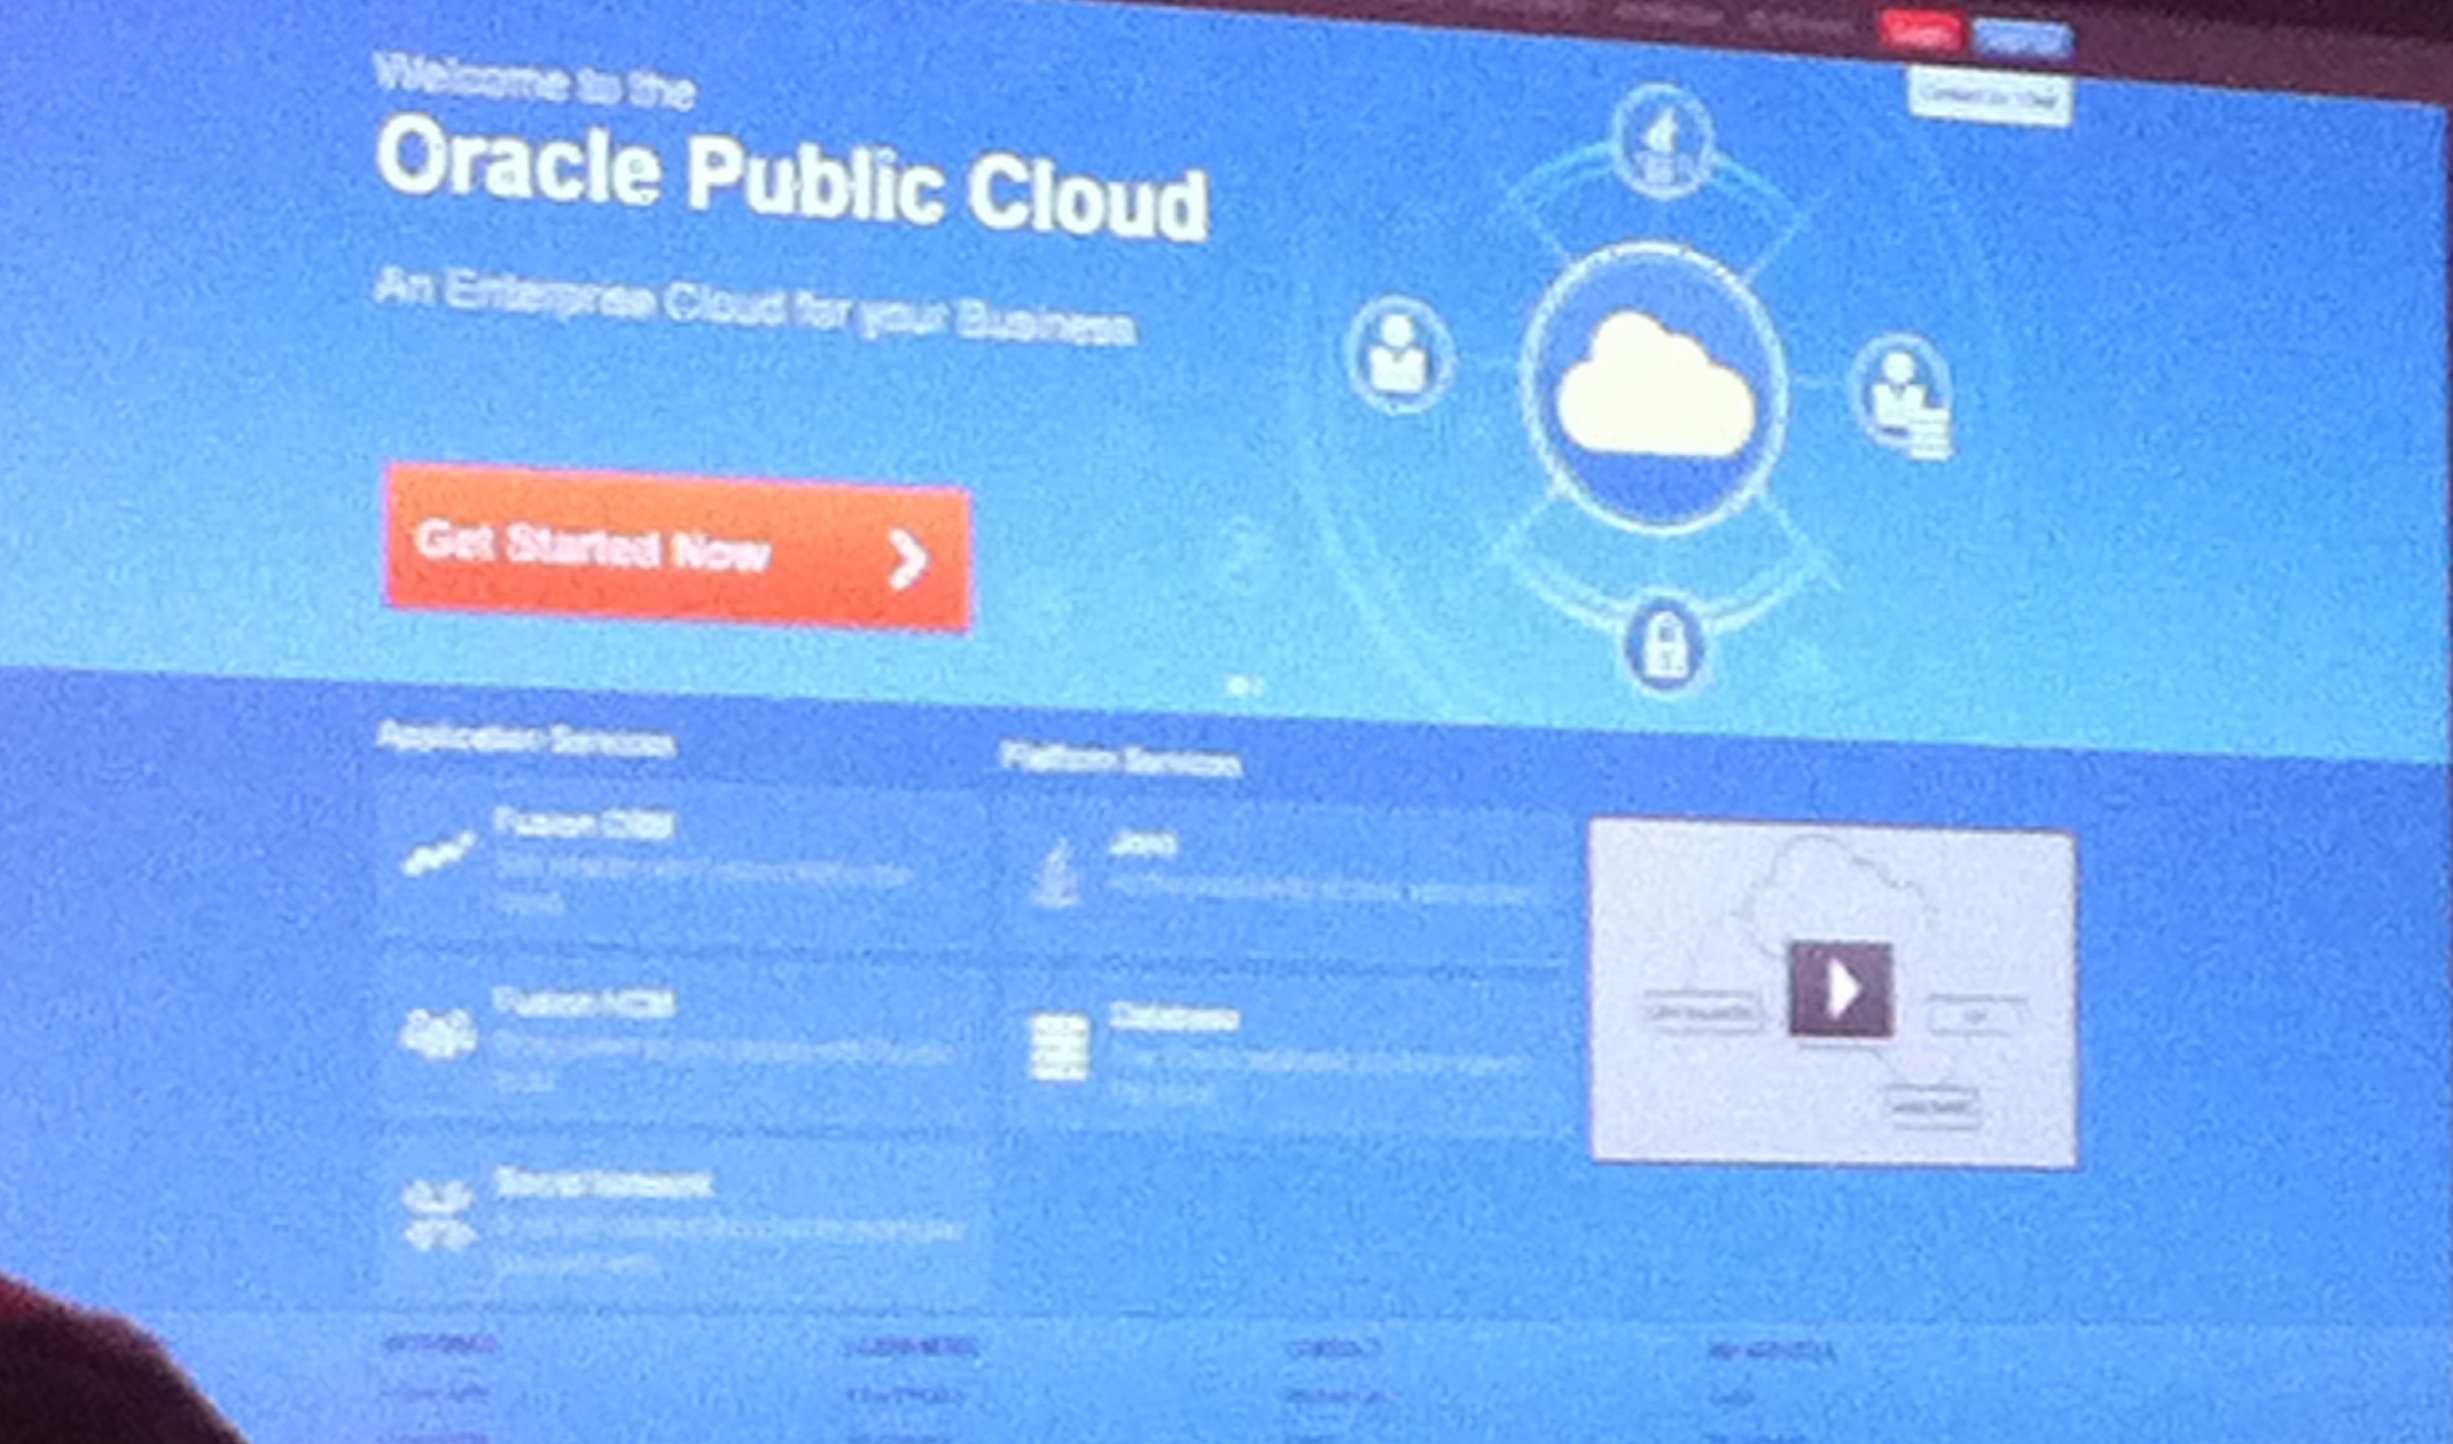
Task: Click the user-with-document icon right of cloud
Action: click(x=1904, y=394)
